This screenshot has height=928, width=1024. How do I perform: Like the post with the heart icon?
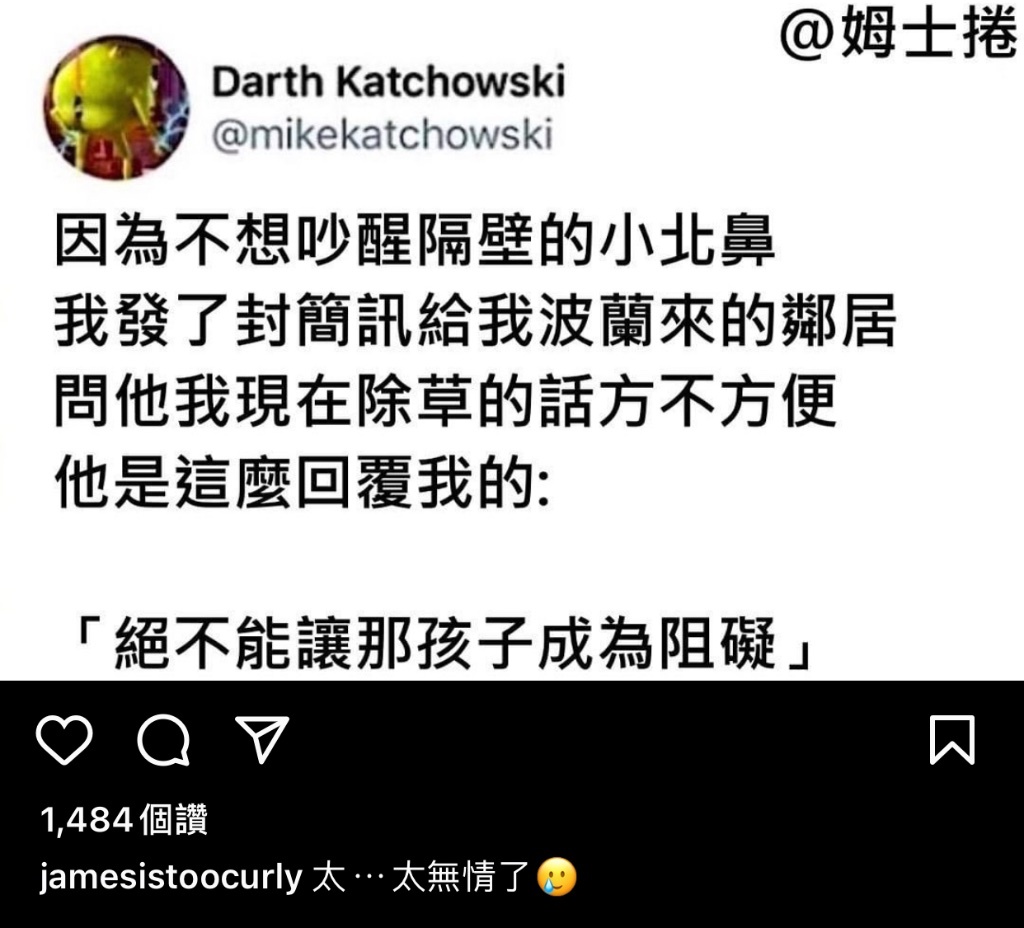64,739
